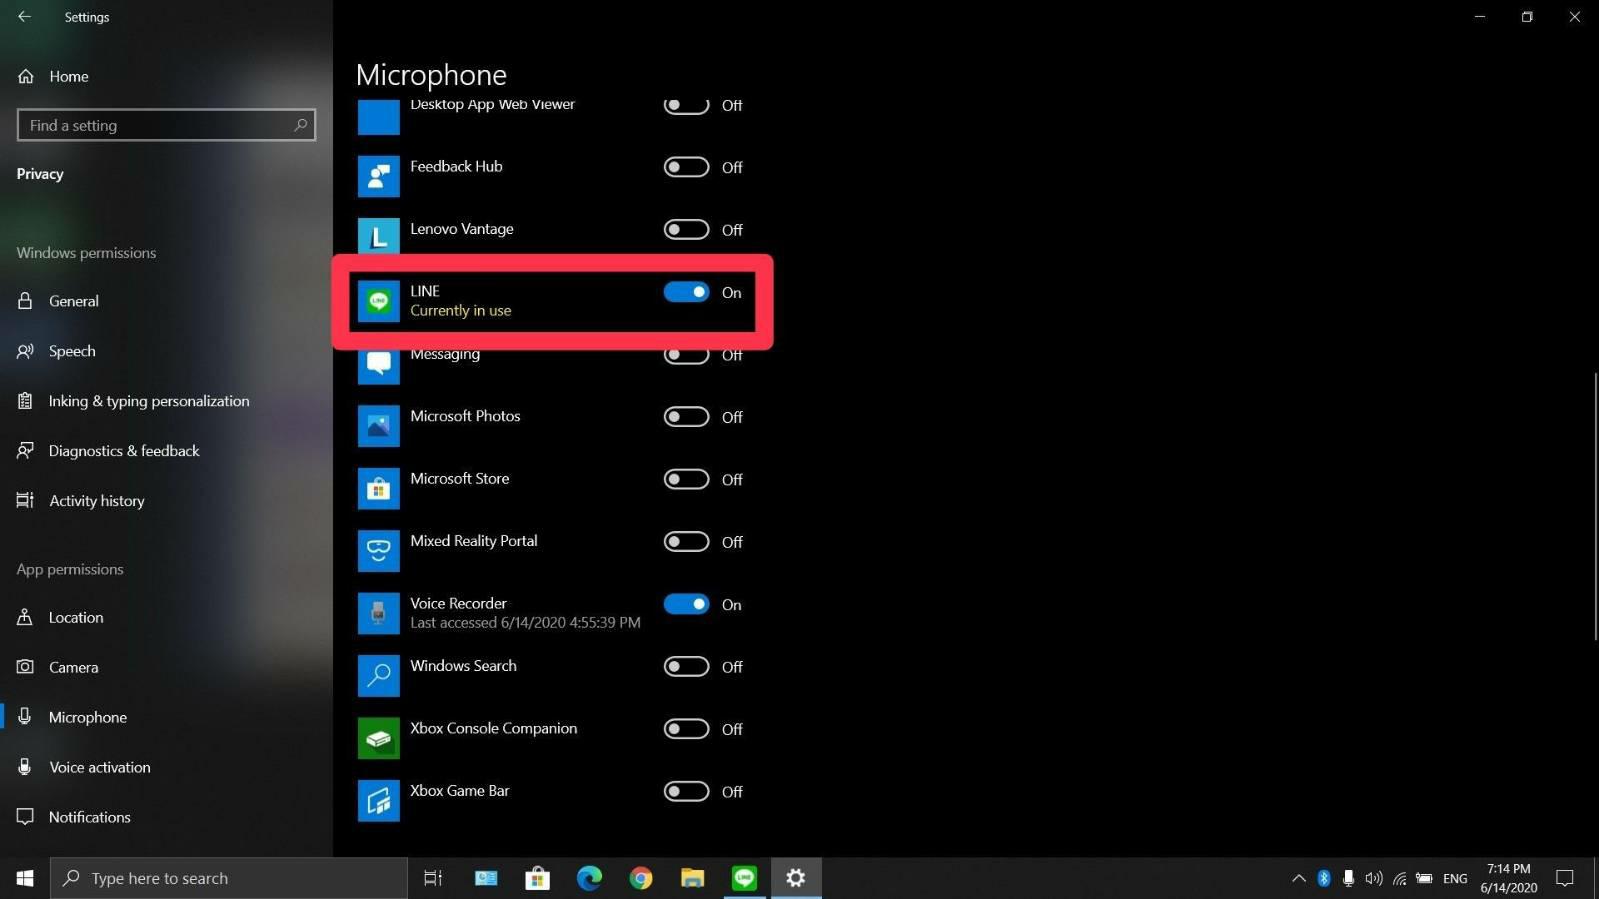This screenshot has height=899, width=1599.
Task: Click the Currently in use label
Action: point(460,311)
